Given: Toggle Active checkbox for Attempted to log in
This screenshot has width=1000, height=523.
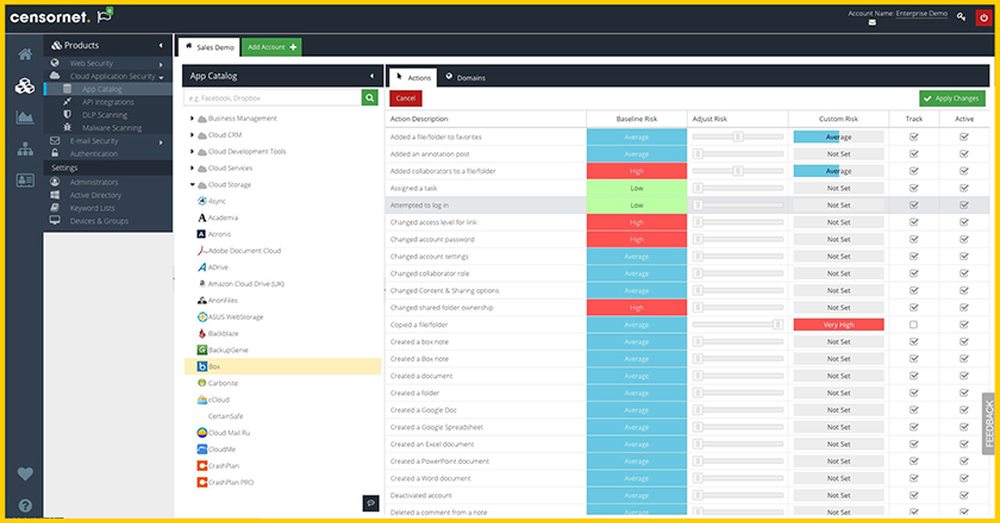Looking at the screenshot, I should click(x=964, y=205).
